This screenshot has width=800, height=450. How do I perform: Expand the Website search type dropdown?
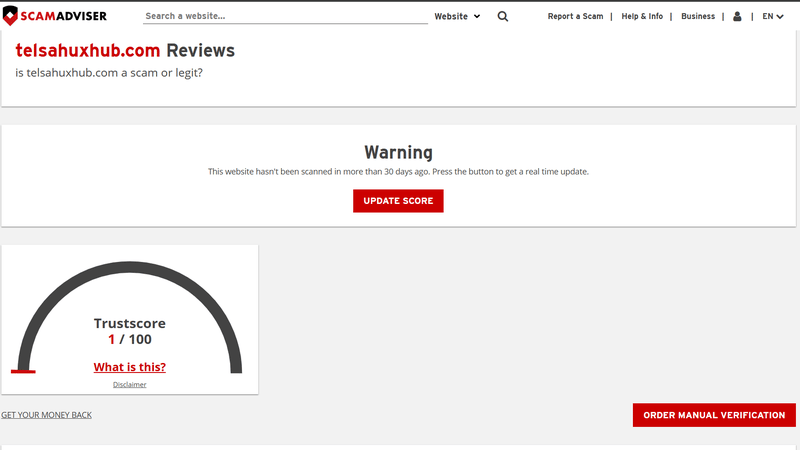tap(457, 16)
